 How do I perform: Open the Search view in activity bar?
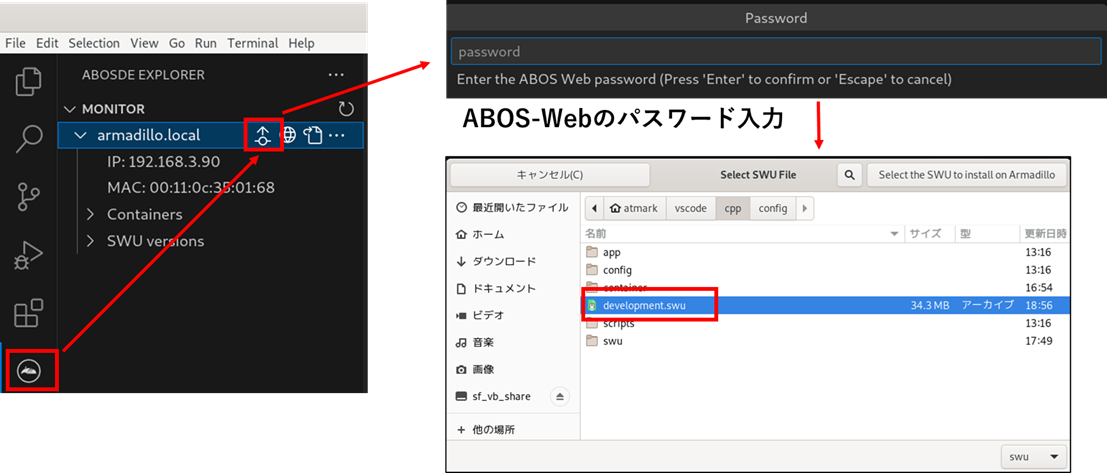(x=29, y=139)
